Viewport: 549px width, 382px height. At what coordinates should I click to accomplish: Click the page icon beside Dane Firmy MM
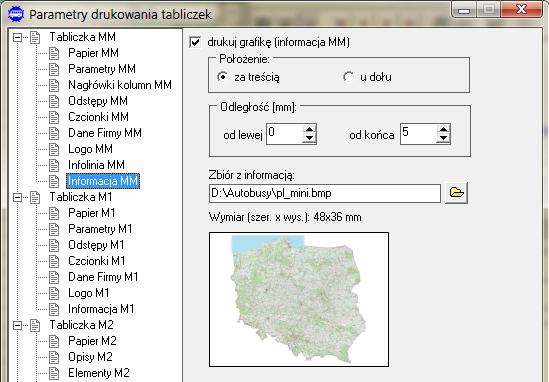click(x=54, y=133)
